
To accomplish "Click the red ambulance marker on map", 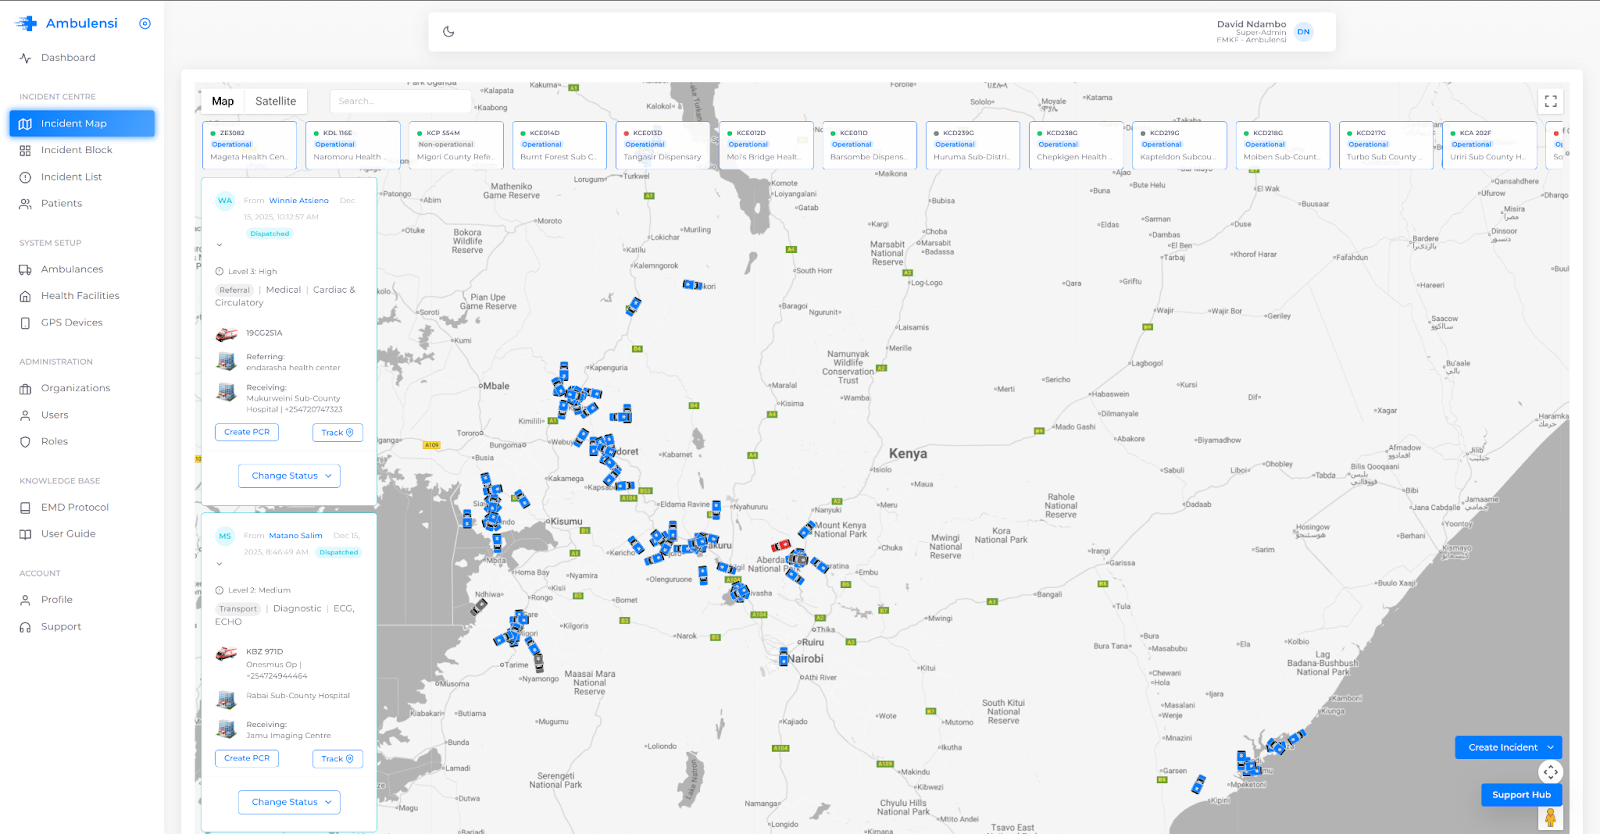I will point(781,546).
